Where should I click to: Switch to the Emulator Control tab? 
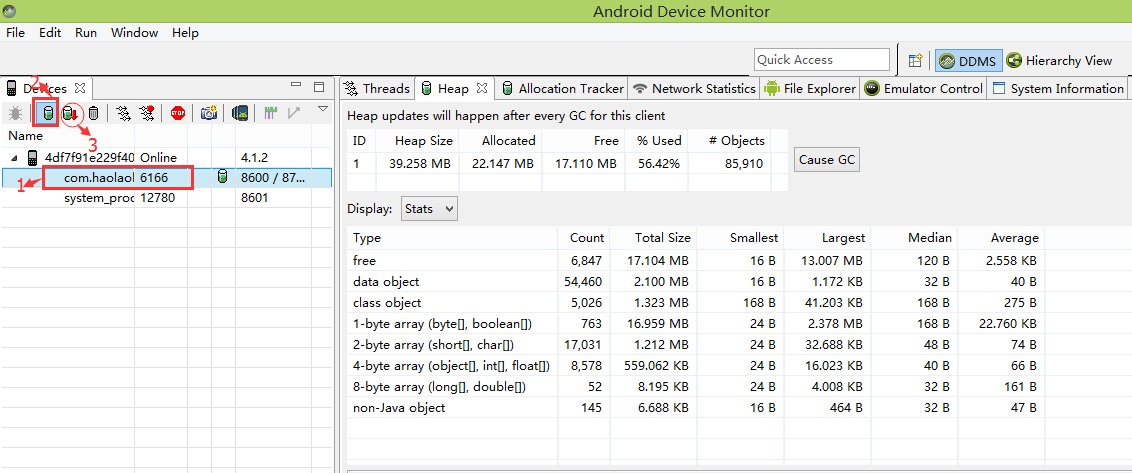pyautogui.click(x=923, y=89)
